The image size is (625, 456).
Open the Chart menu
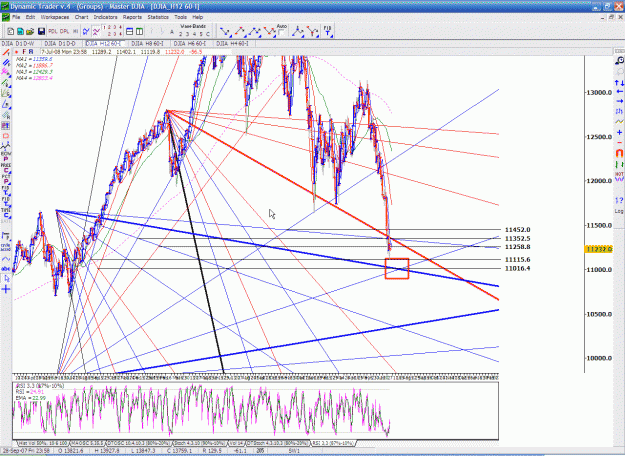pyautogui.click(x=81, y=17)
